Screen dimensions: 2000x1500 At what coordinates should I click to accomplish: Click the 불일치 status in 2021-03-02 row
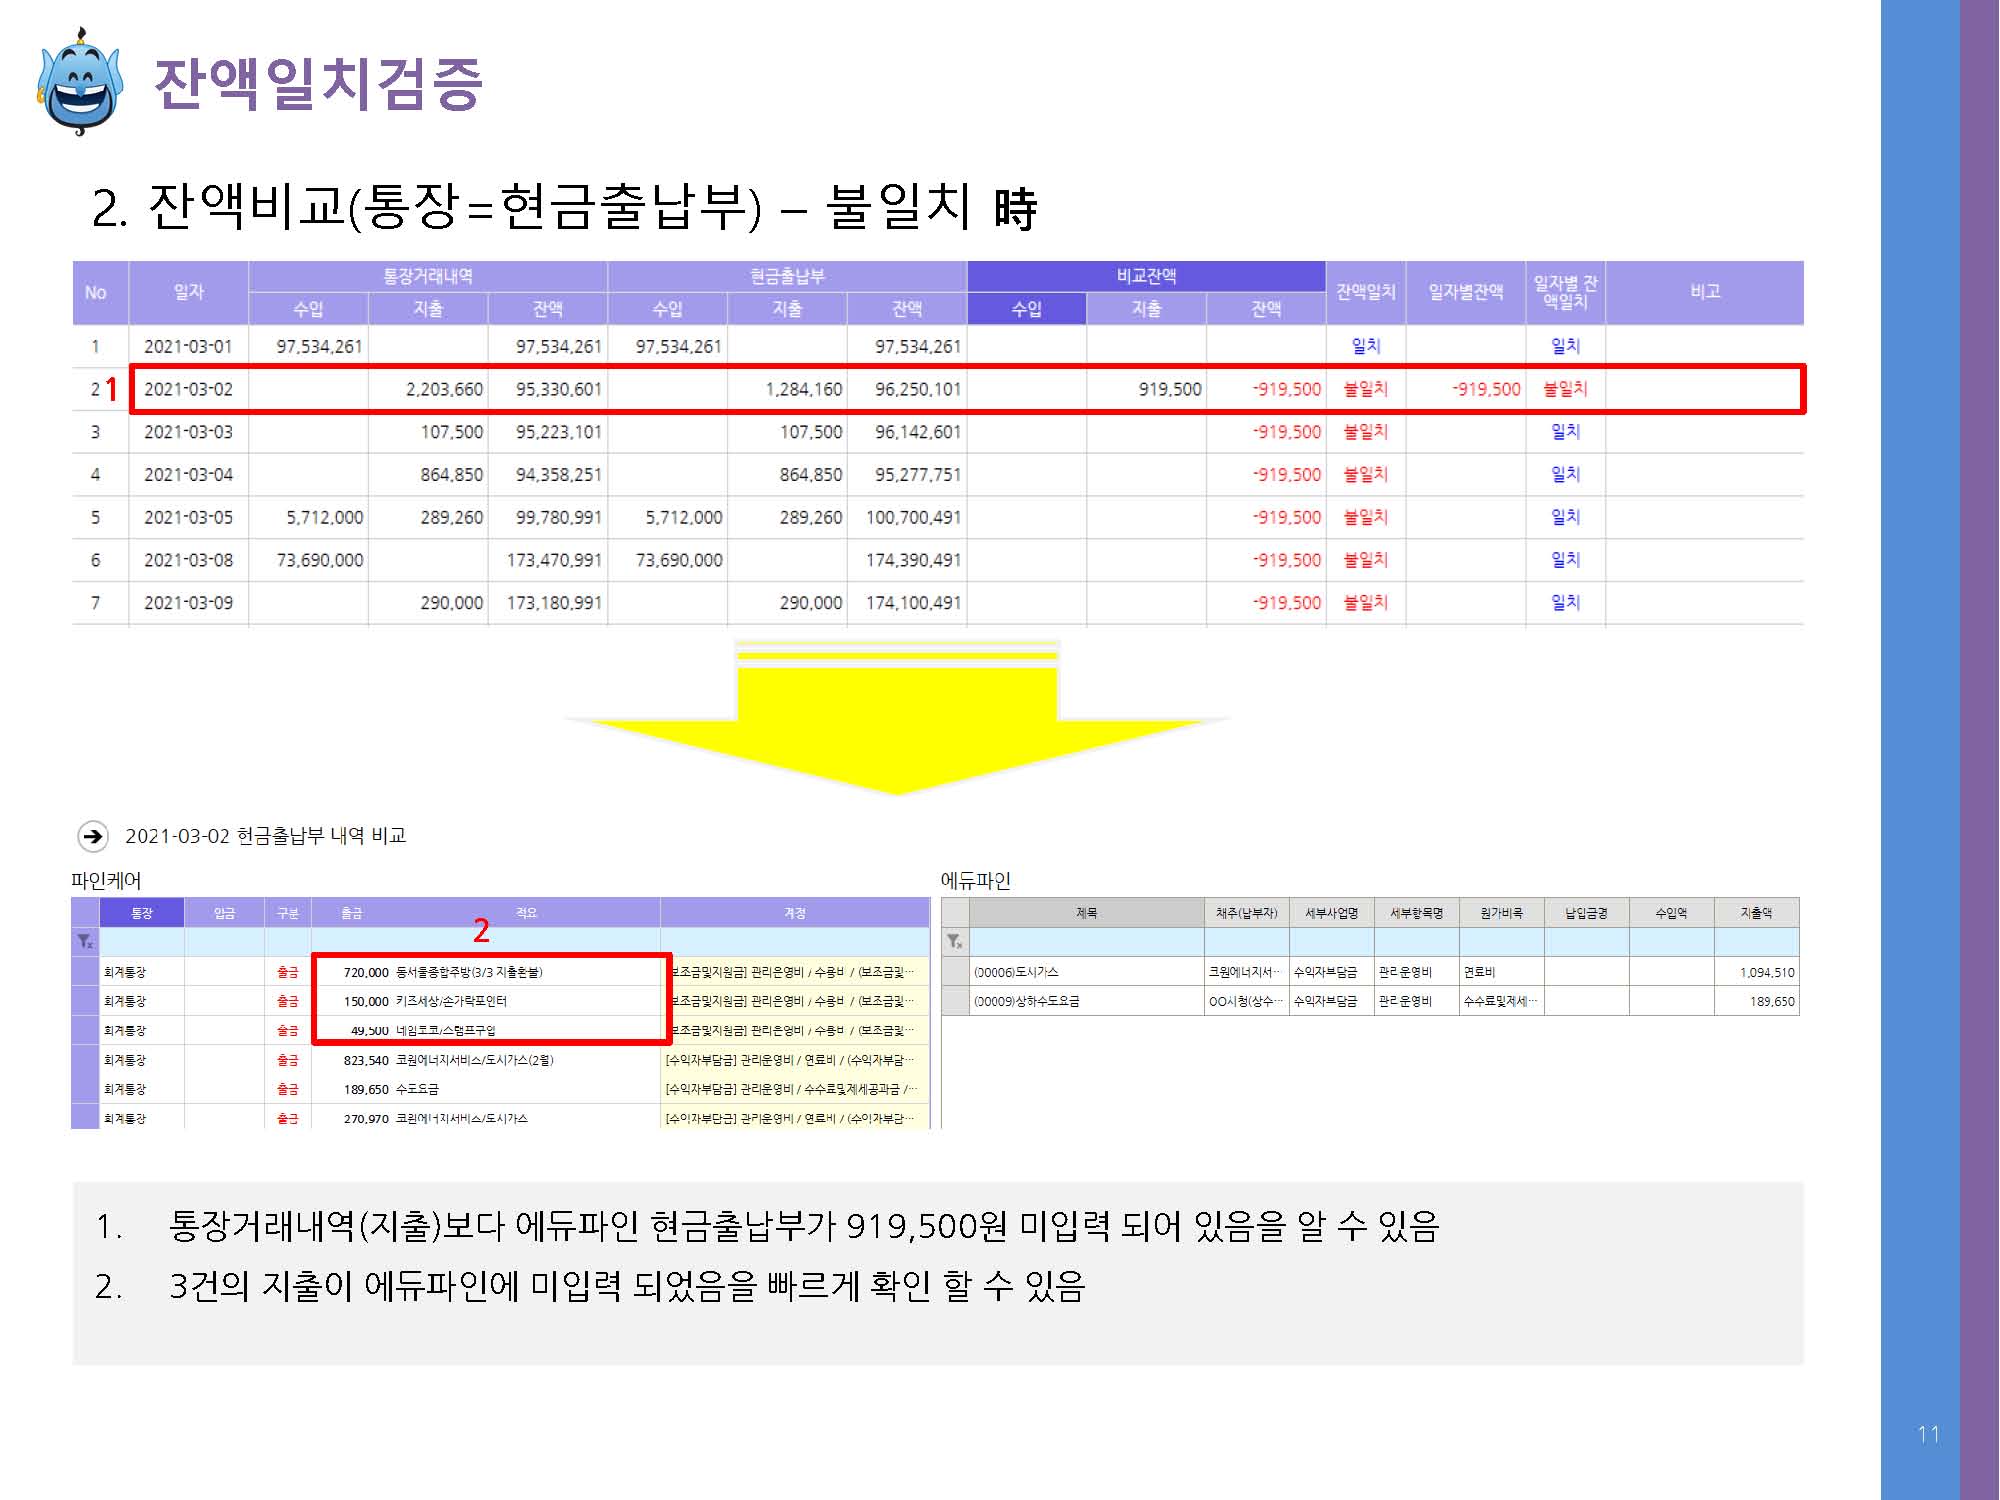point(1365,389)
